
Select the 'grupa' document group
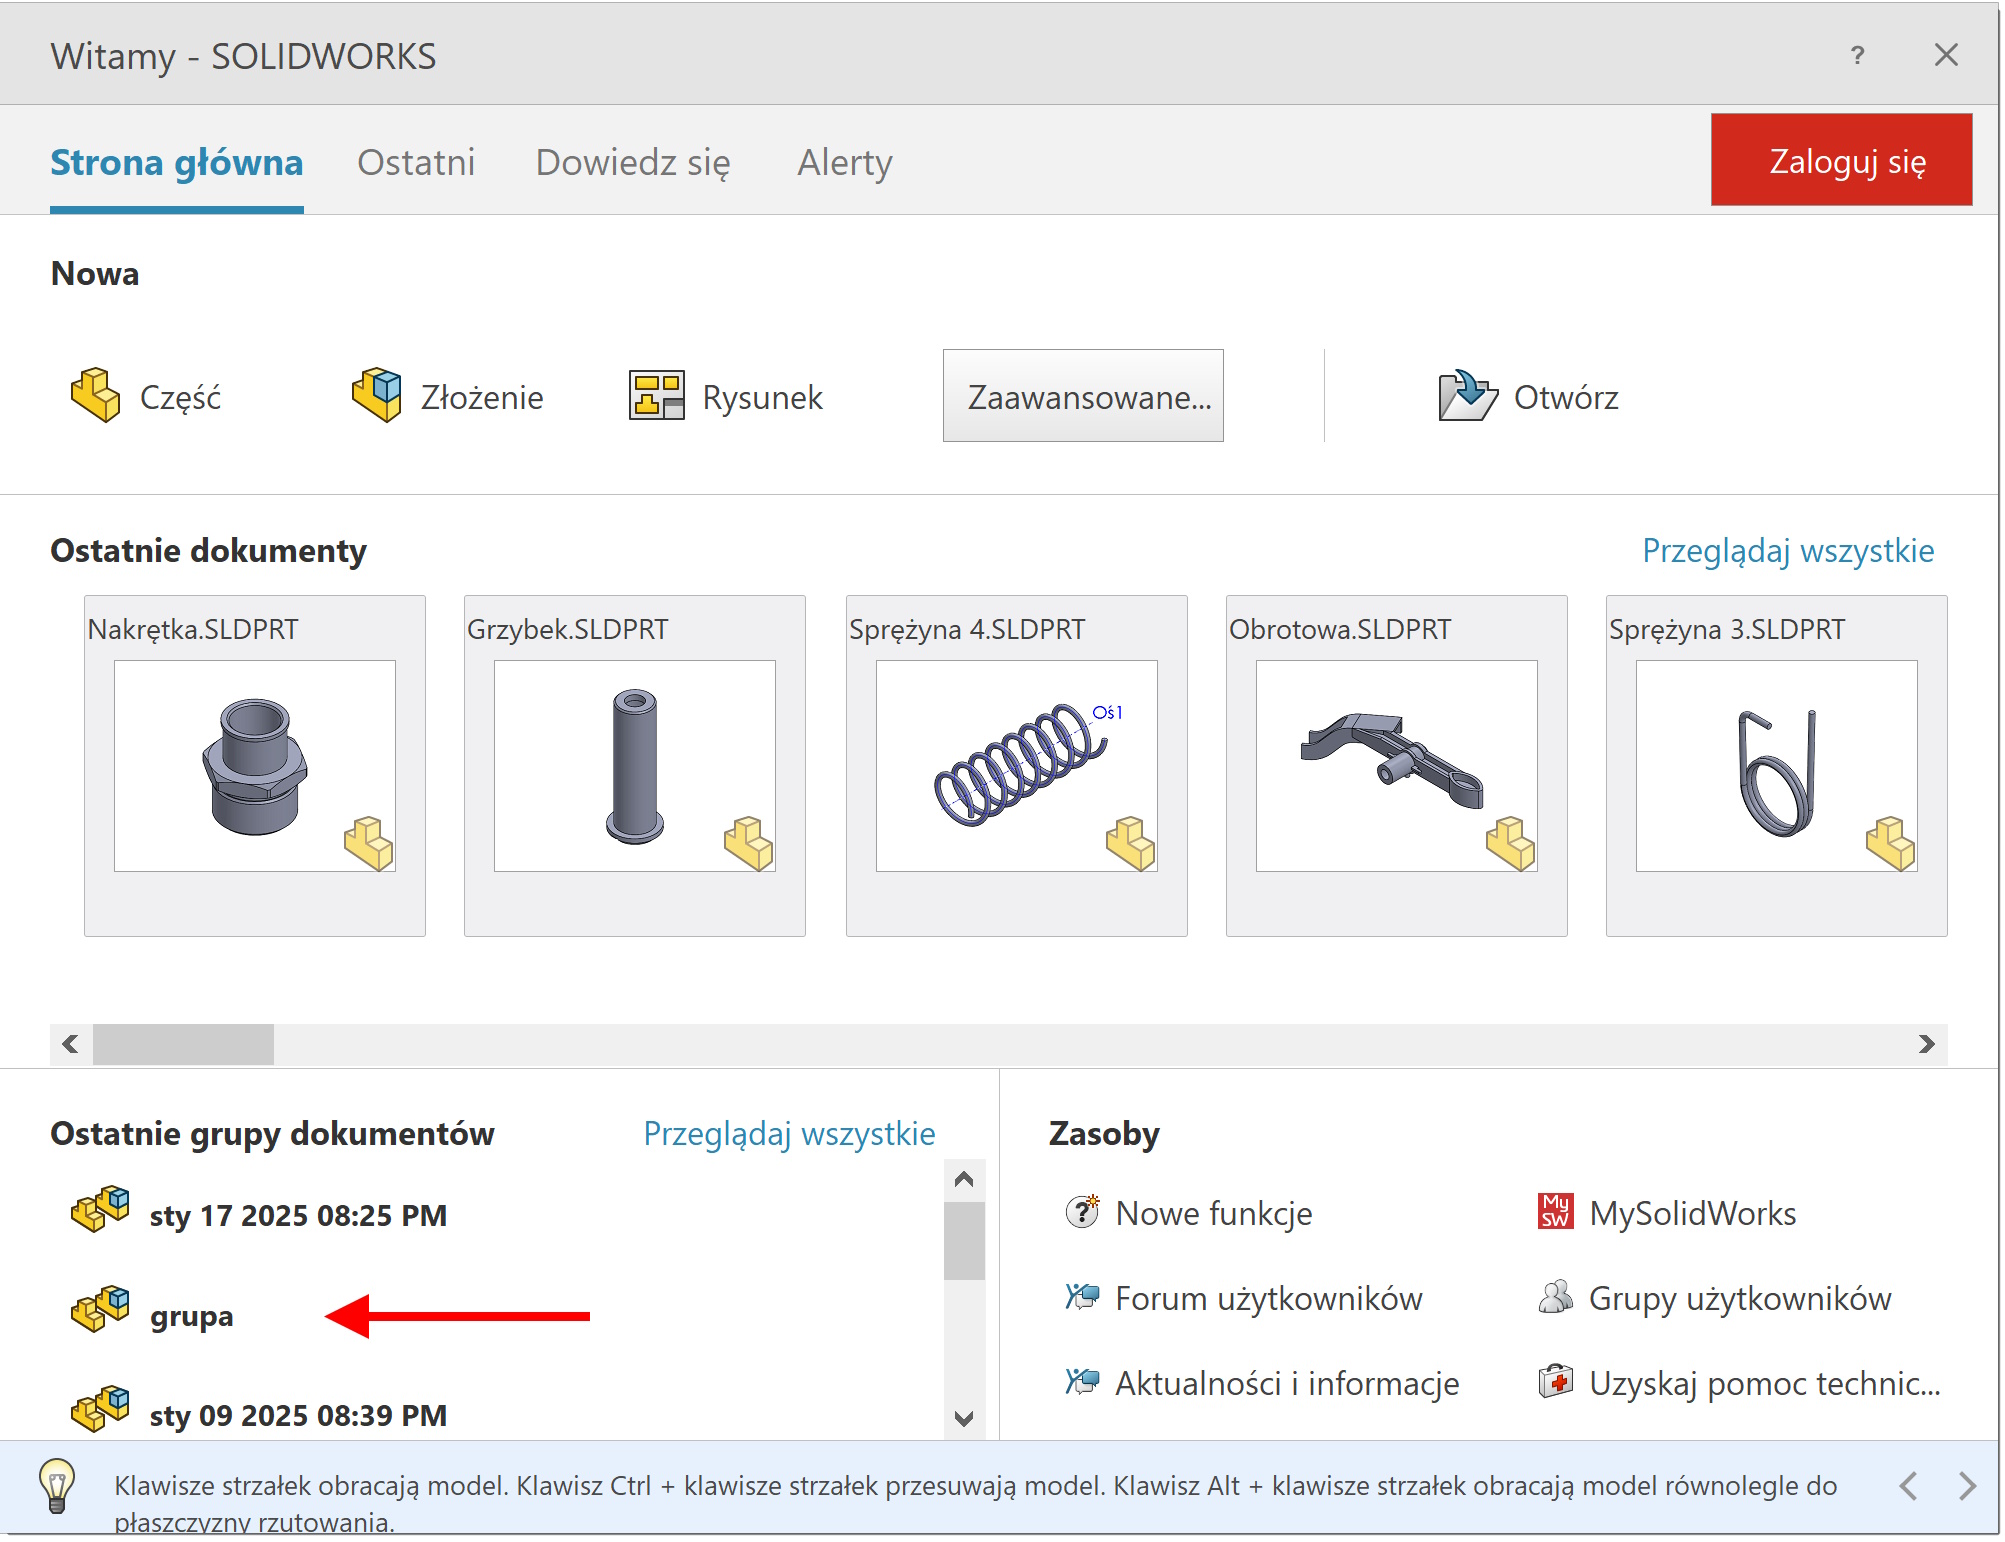pyautogui.click(x=191, y=1316)
